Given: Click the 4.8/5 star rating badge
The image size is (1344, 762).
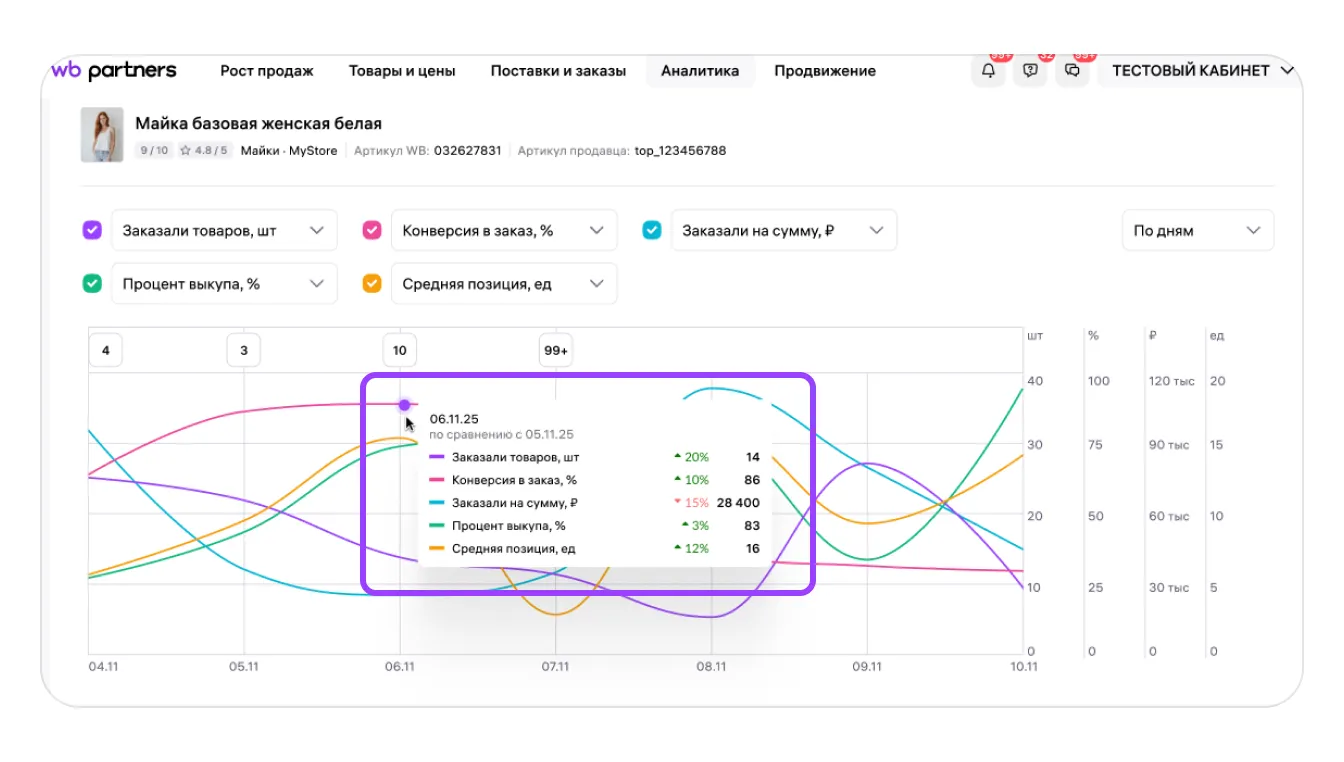Looking at the screenshot, I should [x=203, y=151].
